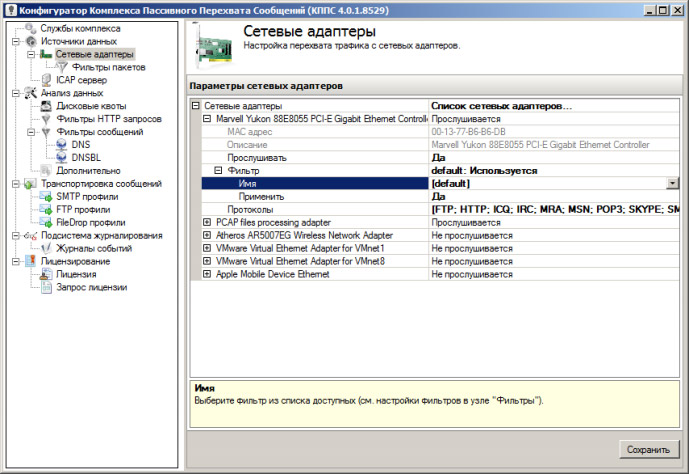Click the Прослушивать value Да
Image resolution: width=689 pixels, height=474 pixels.
(438, 158)
